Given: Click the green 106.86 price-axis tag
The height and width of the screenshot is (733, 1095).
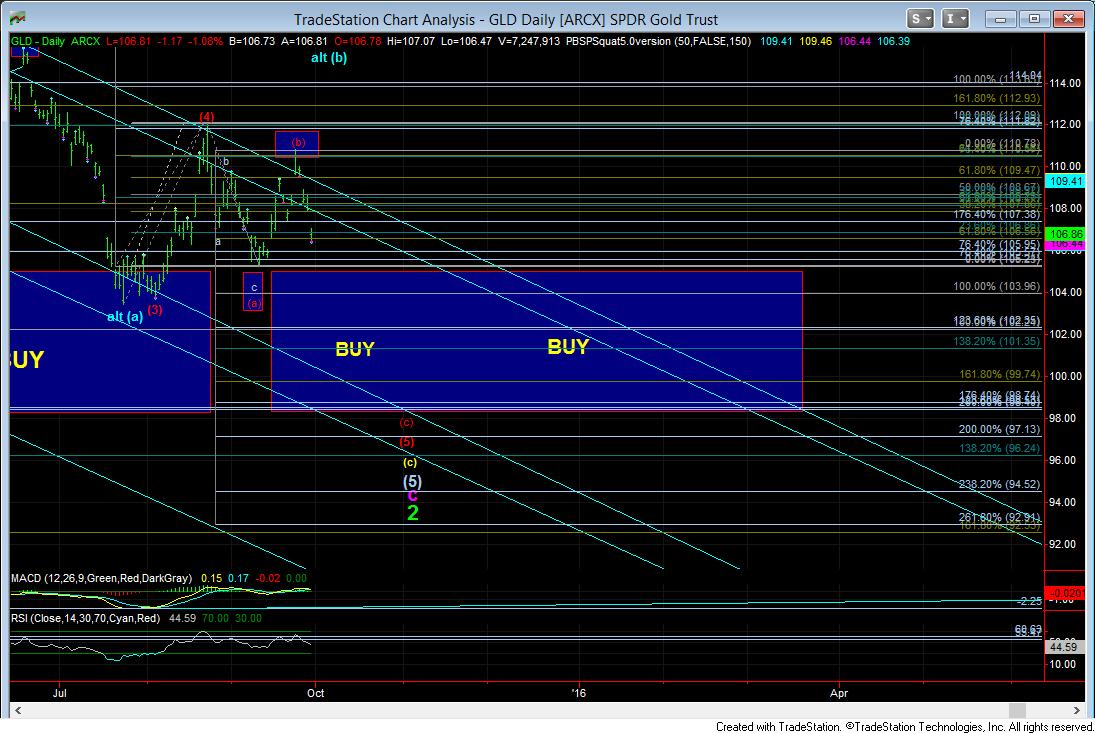Looking at the screenshot, I should pos(1065,234).
